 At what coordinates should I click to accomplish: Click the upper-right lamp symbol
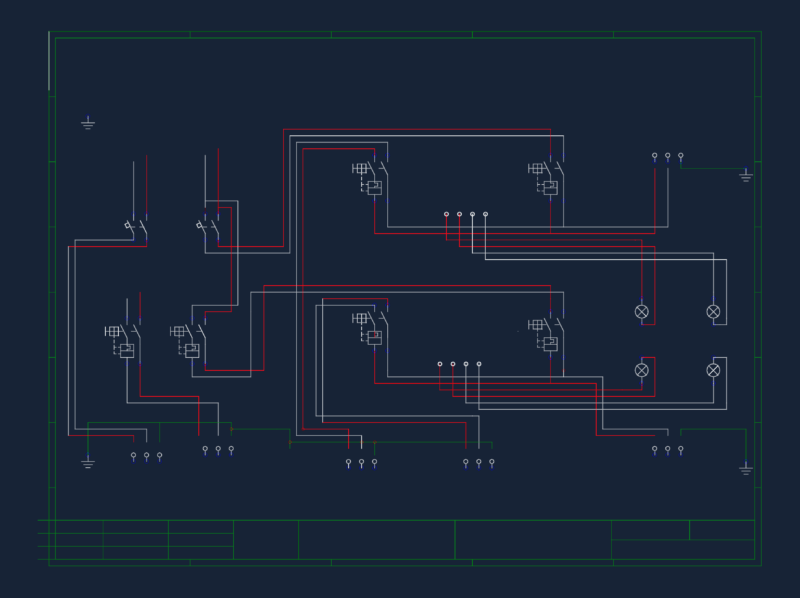pyautogui.click(x=713, y=311)
